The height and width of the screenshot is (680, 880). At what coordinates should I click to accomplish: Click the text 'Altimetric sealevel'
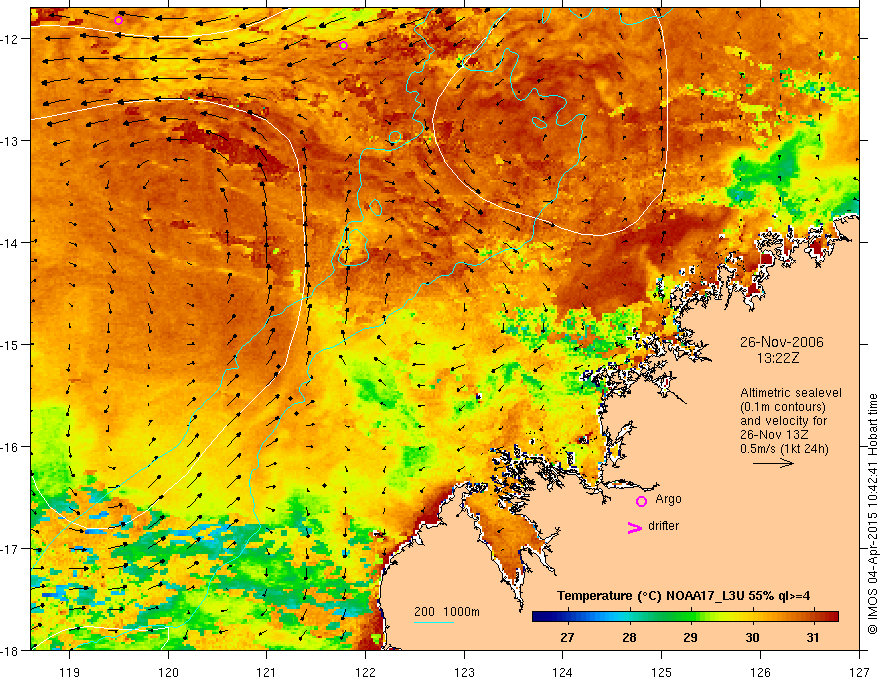(x=791, y=393)
